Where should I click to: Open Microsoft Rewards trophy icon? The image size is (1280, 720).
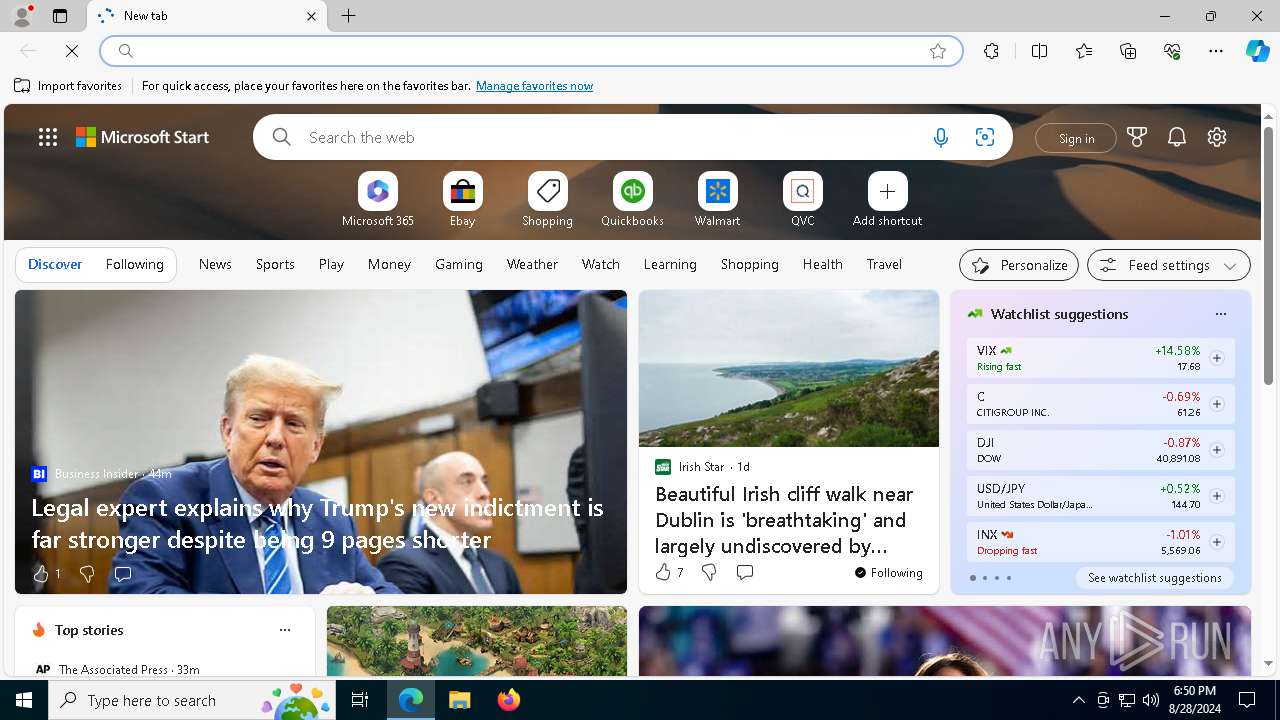tap(1137, 138)
